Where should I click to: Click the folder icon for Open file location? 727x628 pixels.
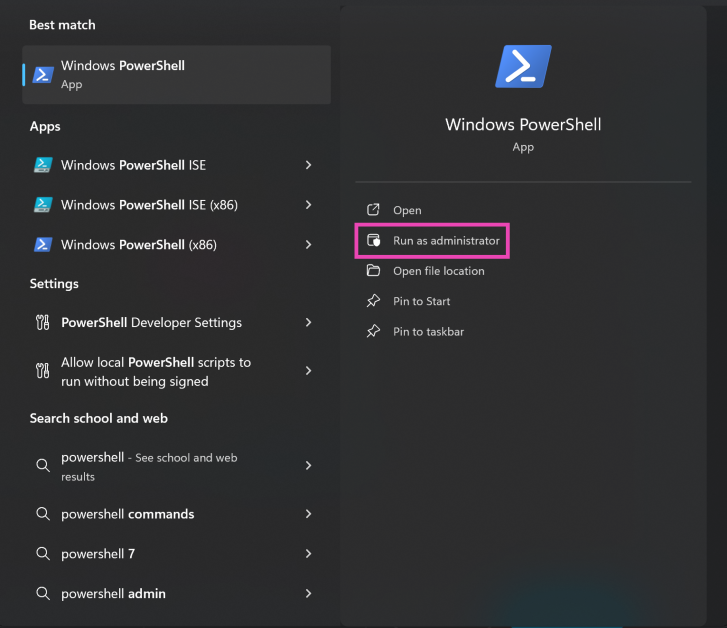click(x=373, y=271)
